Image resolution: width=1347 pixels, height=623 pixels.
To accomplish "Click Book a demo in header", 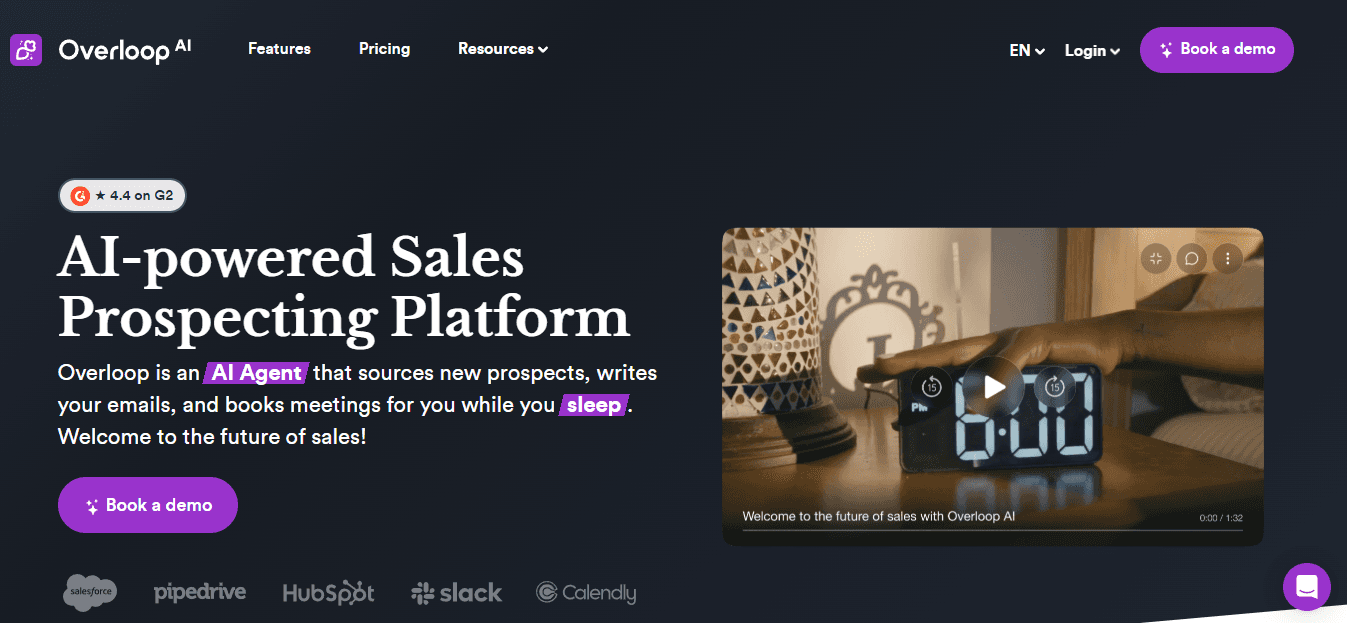I will coord(1216,50).
